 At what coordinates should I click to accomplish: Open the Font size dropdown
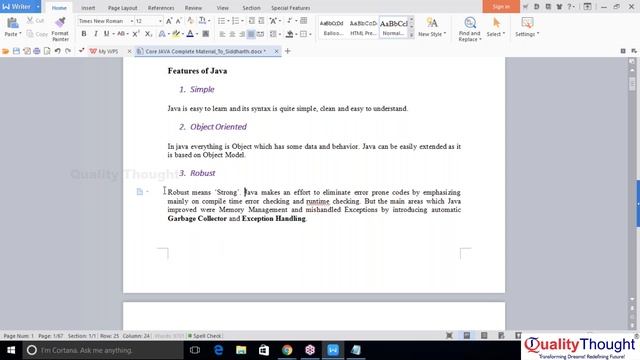pyautogui.click(x=160, y=21)
